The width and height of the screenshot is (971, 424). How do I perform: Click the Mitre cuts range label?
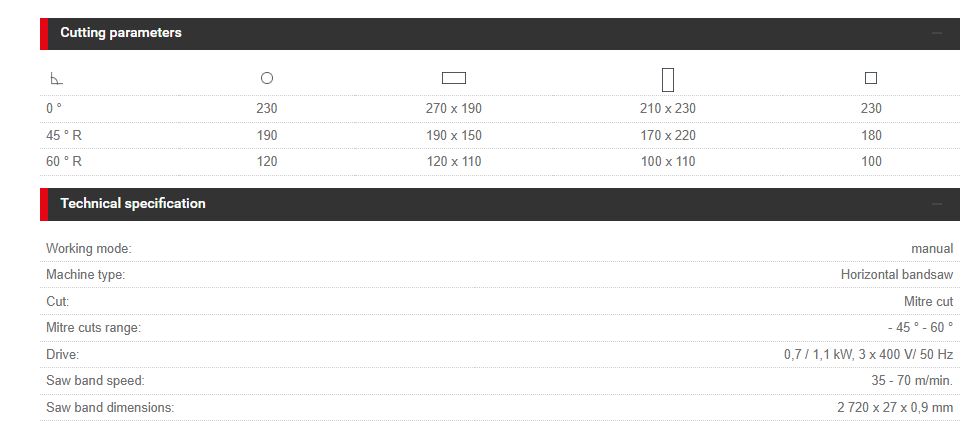pos(93,327)
